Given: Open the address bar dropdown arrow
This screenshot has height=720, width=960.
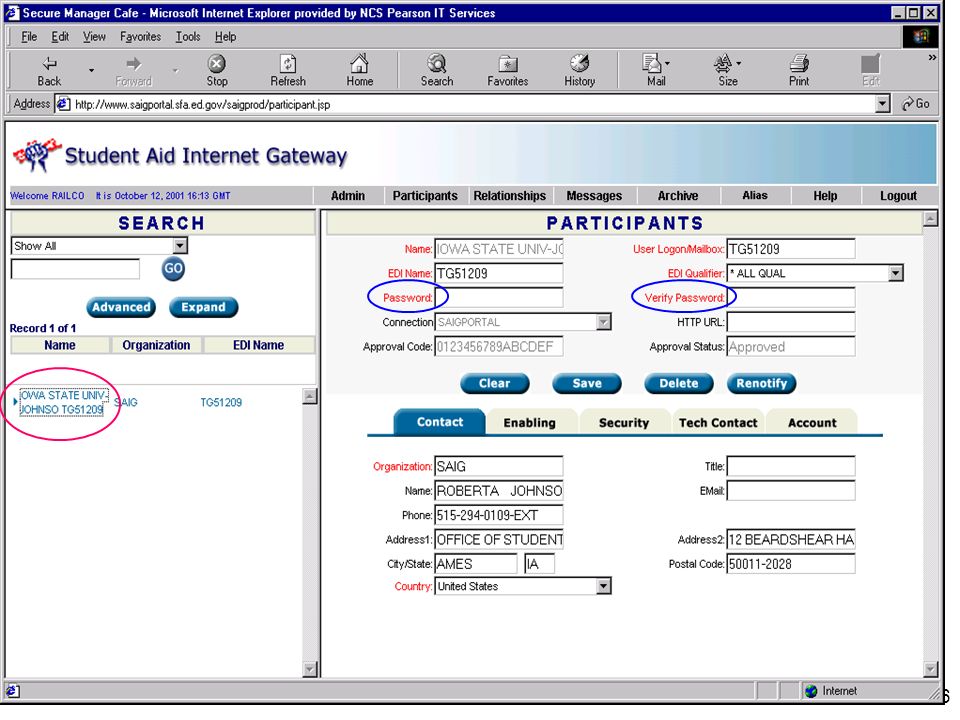Looking at the screenshot, I should coord(882,104).
